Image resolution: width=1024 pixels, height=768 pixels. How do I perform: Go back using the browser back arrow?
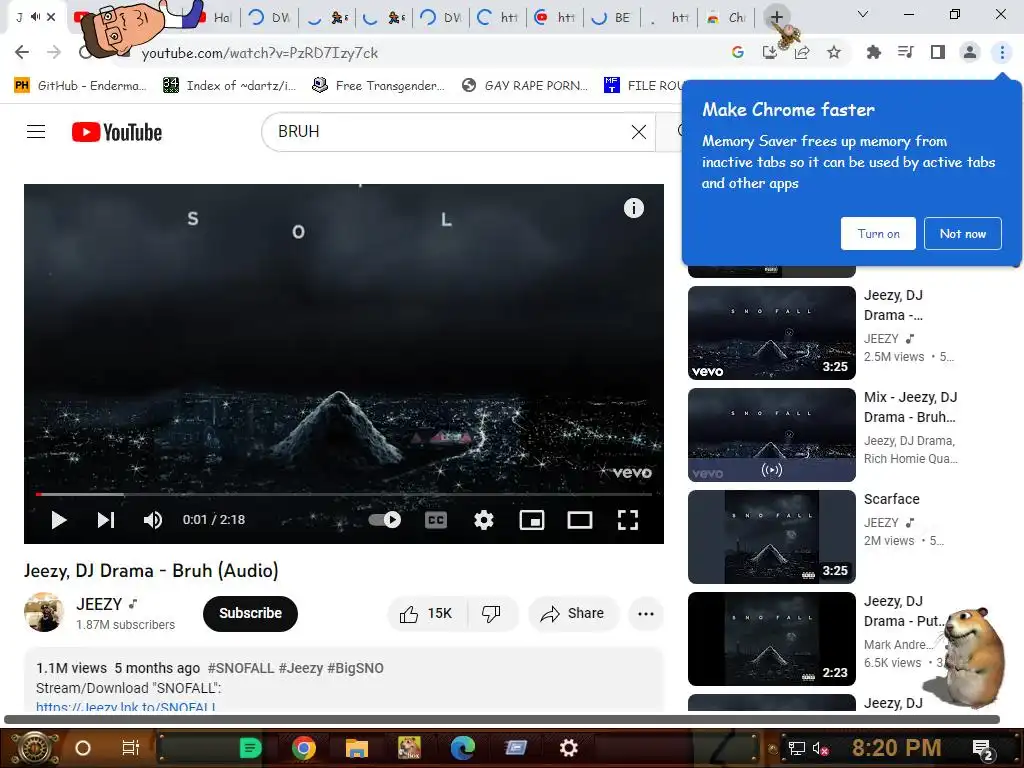coord(22,52)
